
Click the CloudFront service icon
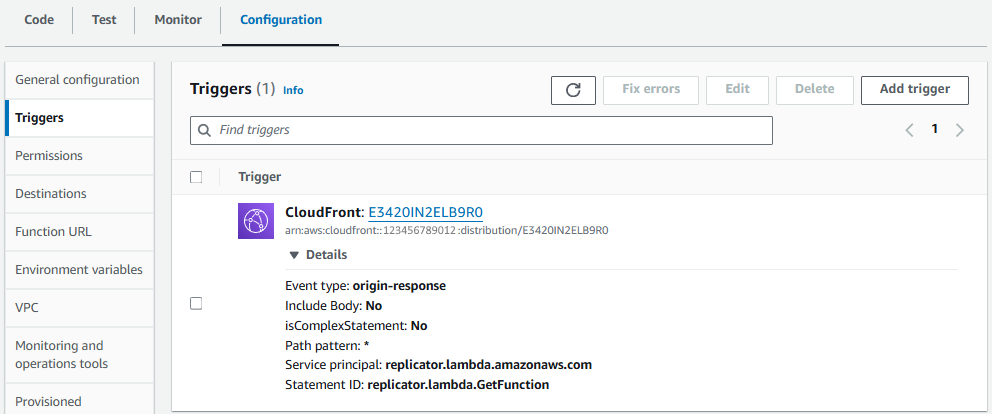[256, 221]
